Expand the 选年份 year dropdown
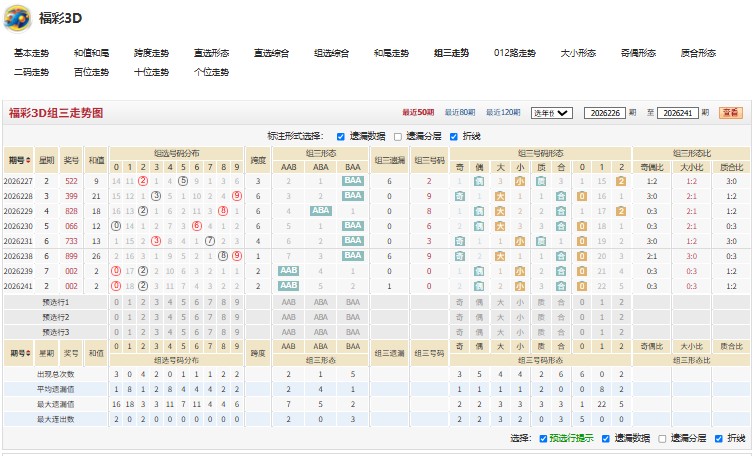Screen dimensions: 756x456 pos(552,113)
